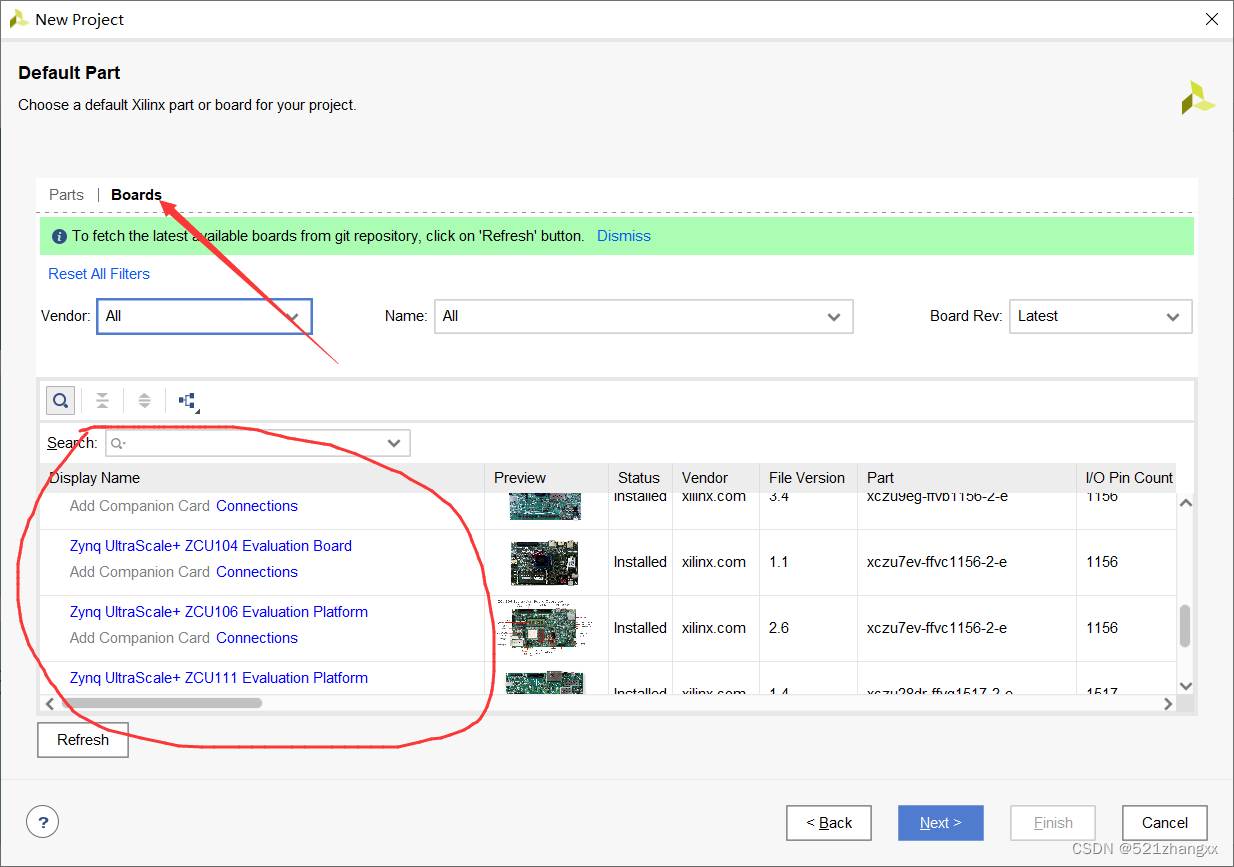Click Reset All Filters link
Screen dimensions: 1234x867
click(99, 274)
